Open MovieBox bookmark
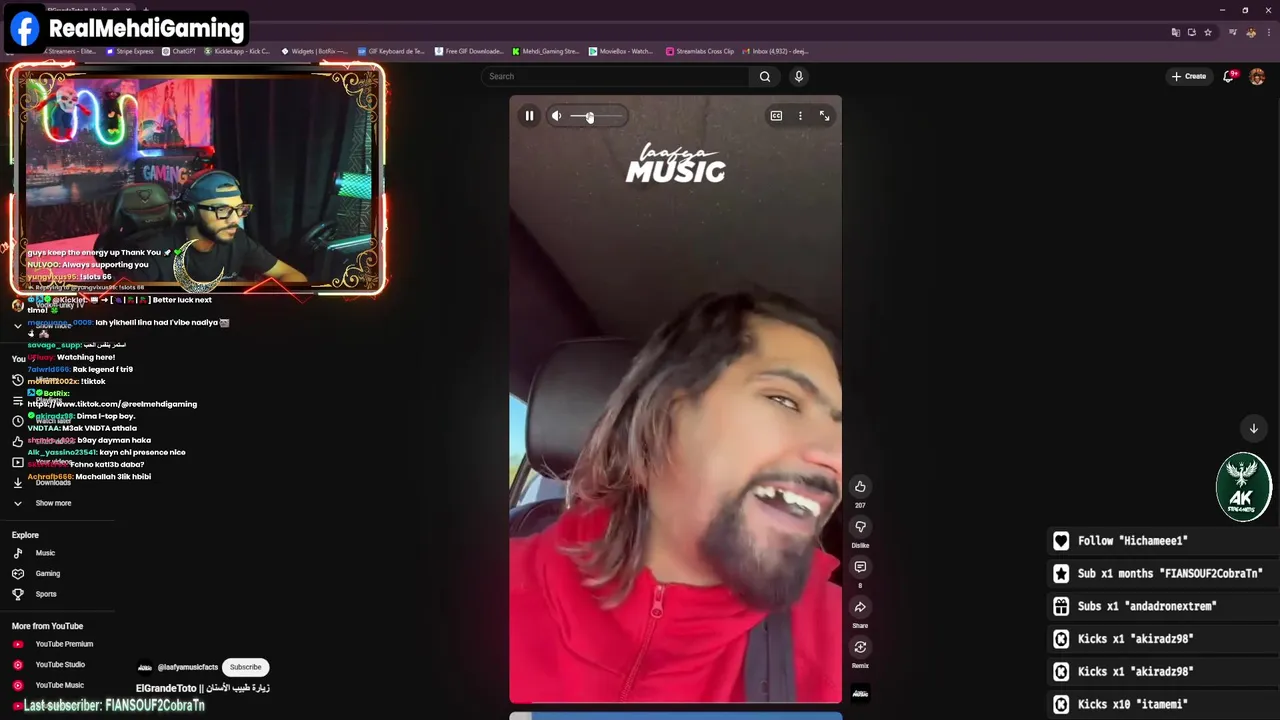 [x=621, y=51]
